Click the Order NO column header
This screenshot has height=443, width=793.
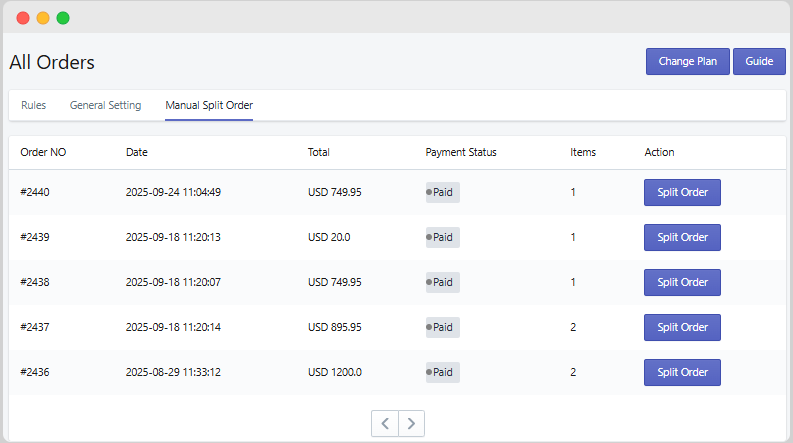coord(43,152)
